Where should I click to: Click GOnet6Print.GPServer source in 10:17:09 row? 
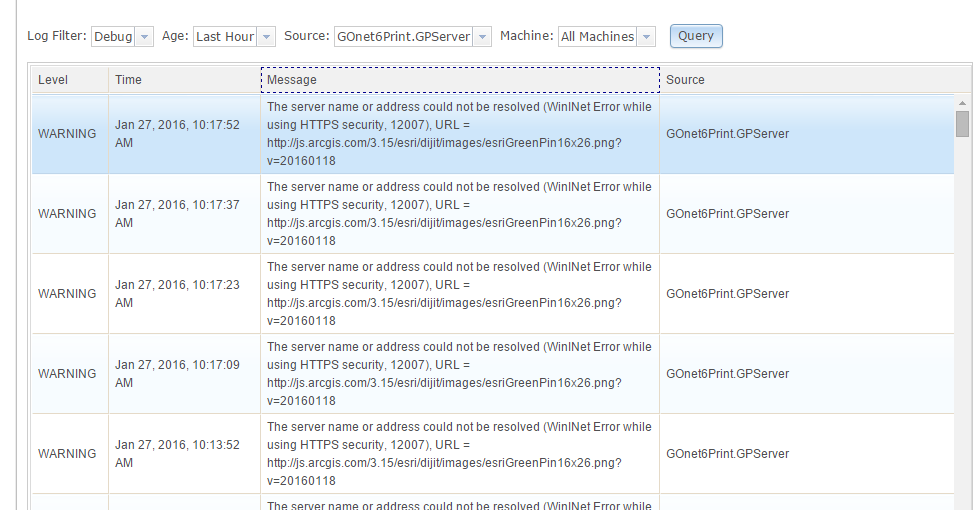727,374
